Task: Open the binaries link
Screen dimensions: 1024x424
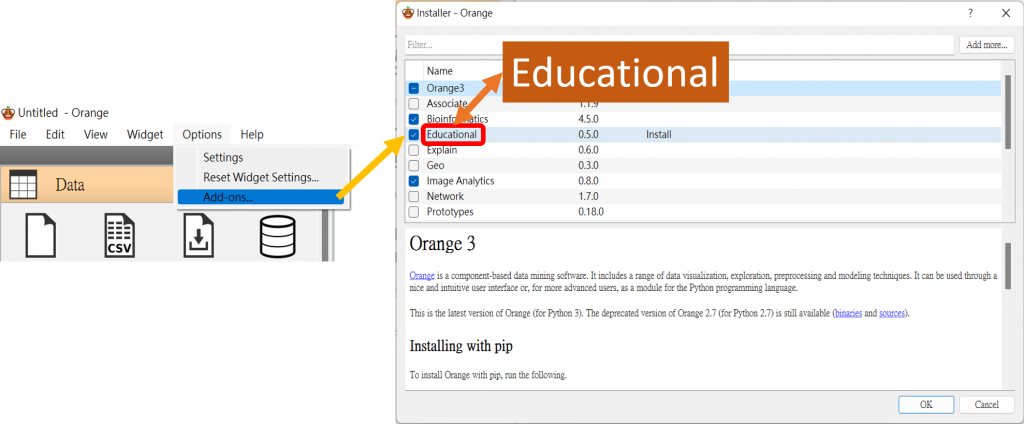Action: click(x=848, y=314)
